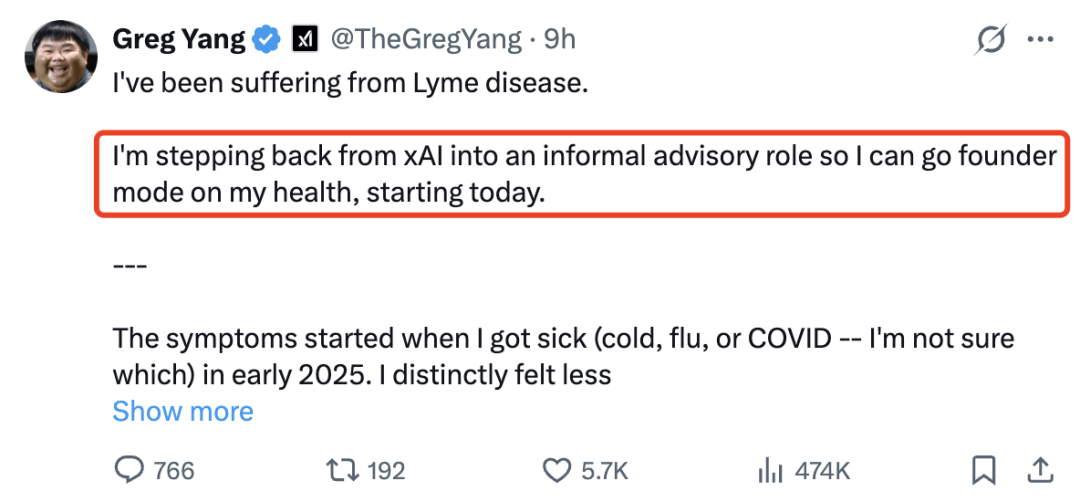Click the share upload arrow icon
Viewport: 1080px width, 502px height.
pyautogui.click(x=1039, y=469)
